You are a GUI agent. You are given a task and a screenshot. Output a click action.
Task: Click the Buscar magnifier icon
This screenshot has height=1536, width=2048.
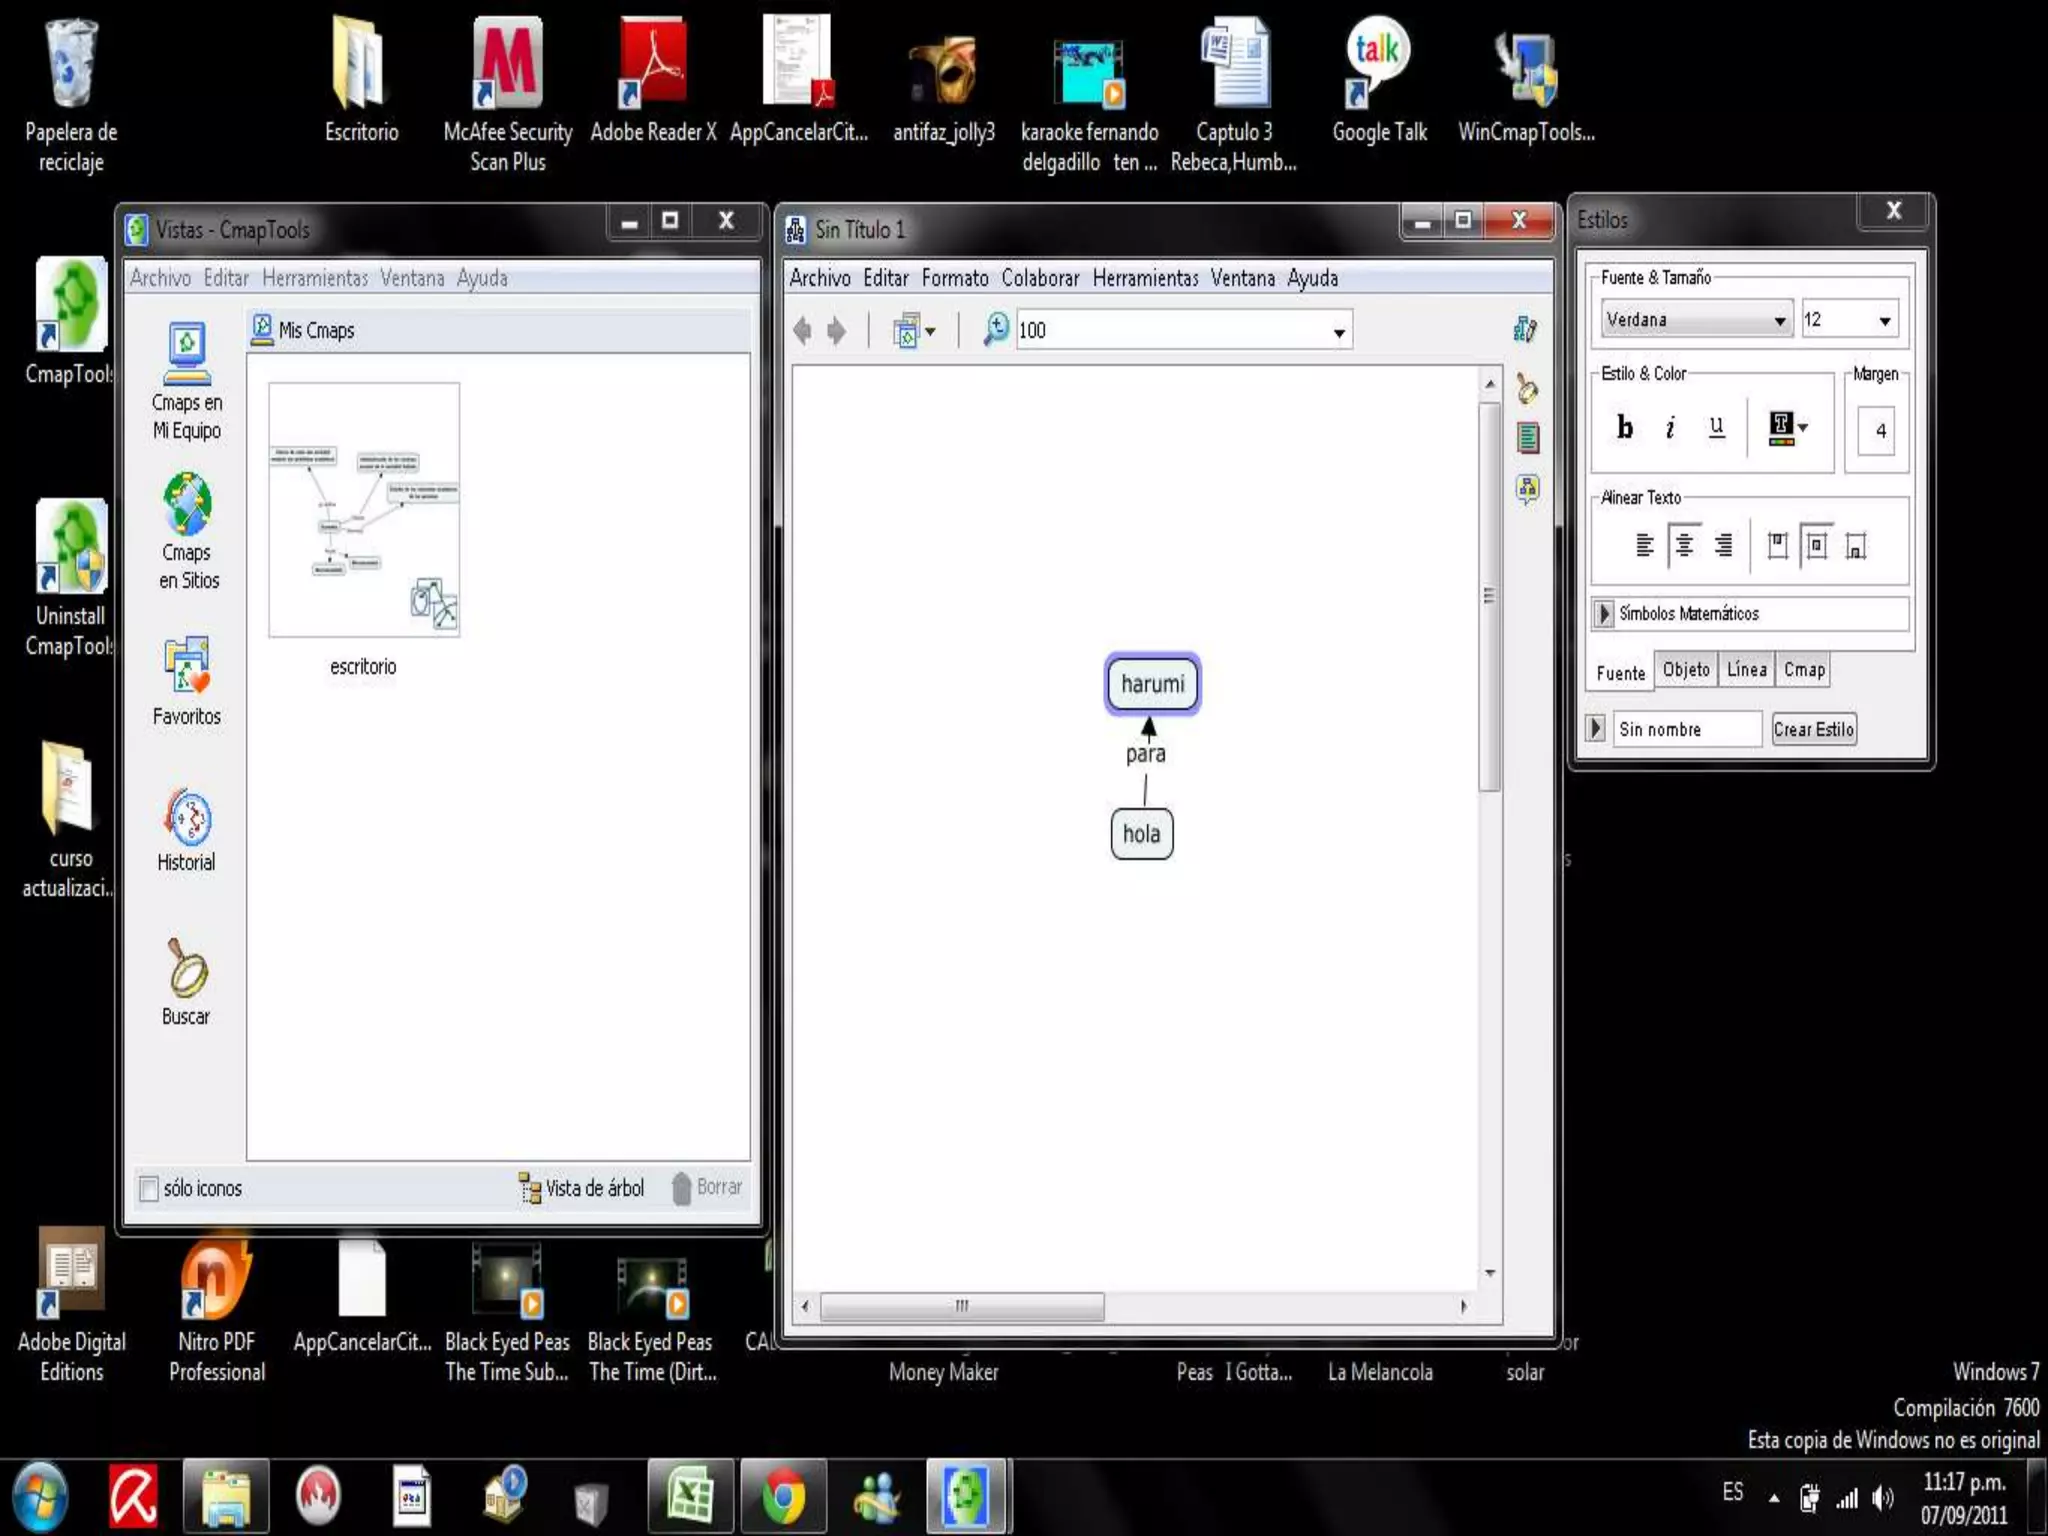coord(187,968)
